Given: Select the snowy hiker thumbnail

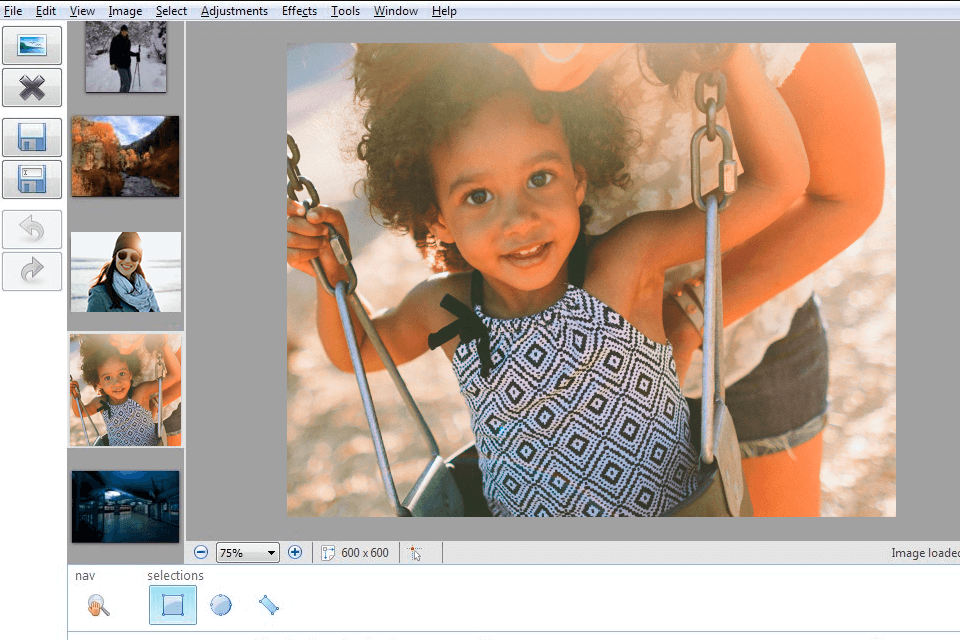Looking at the screenshot, I should click(x=124, y=56).
